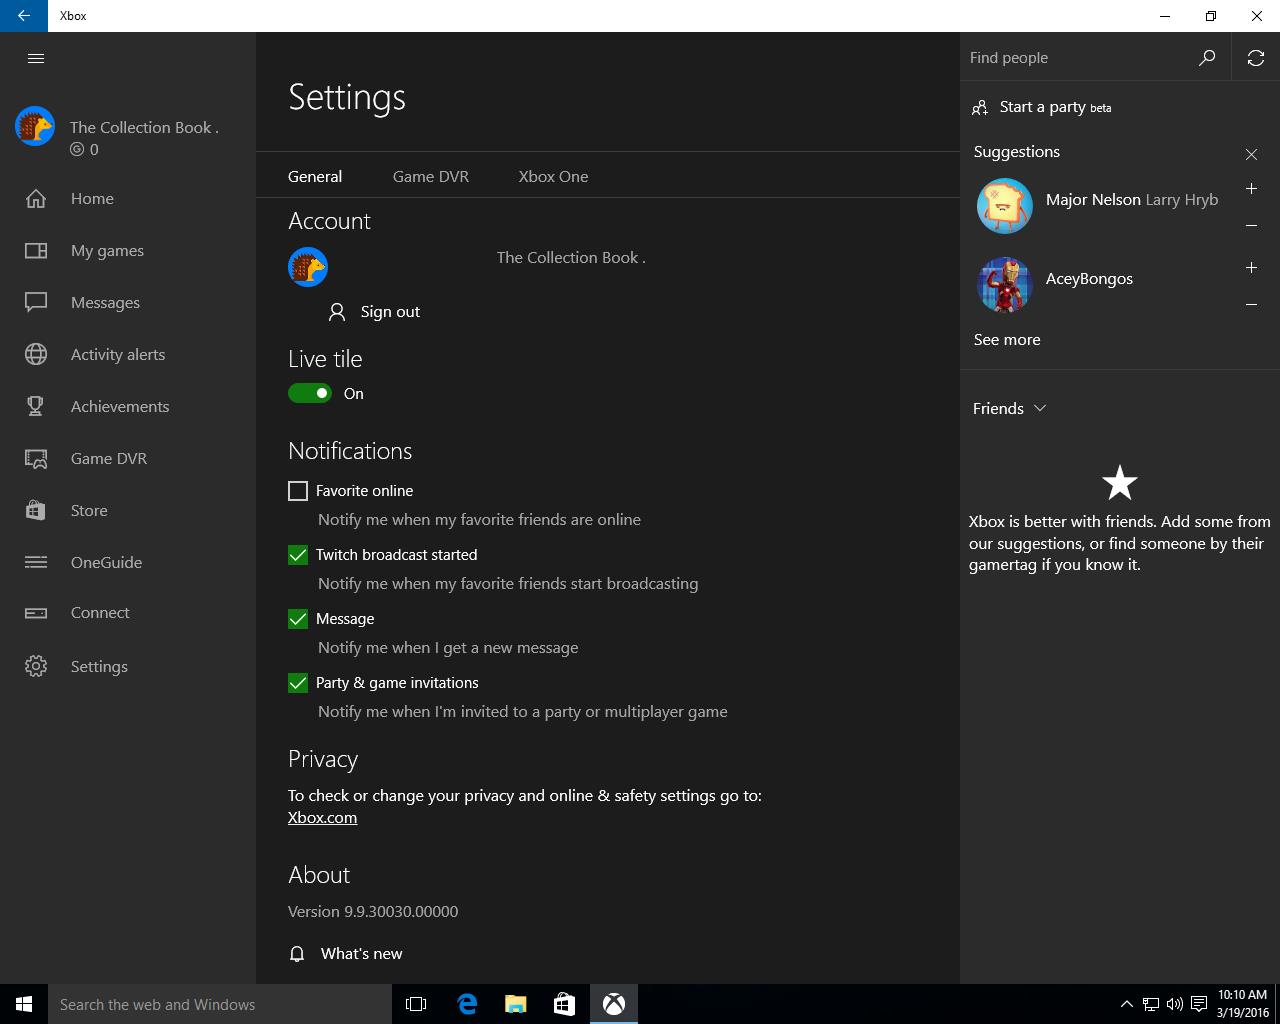Remove AceyBongos suggestion with minus
Image resolution: width=1280 pixels, height=1024 pixels.
tap(1251, 304)
